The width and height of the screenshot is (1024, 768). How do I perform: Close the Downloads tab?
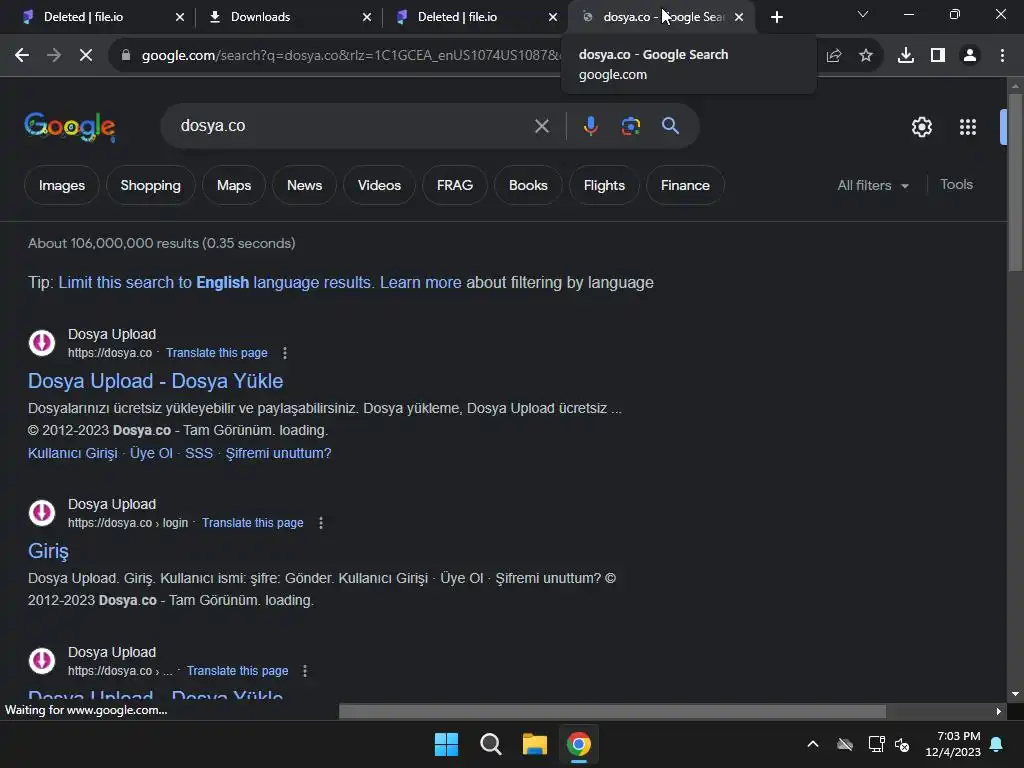tap(367, 17)
